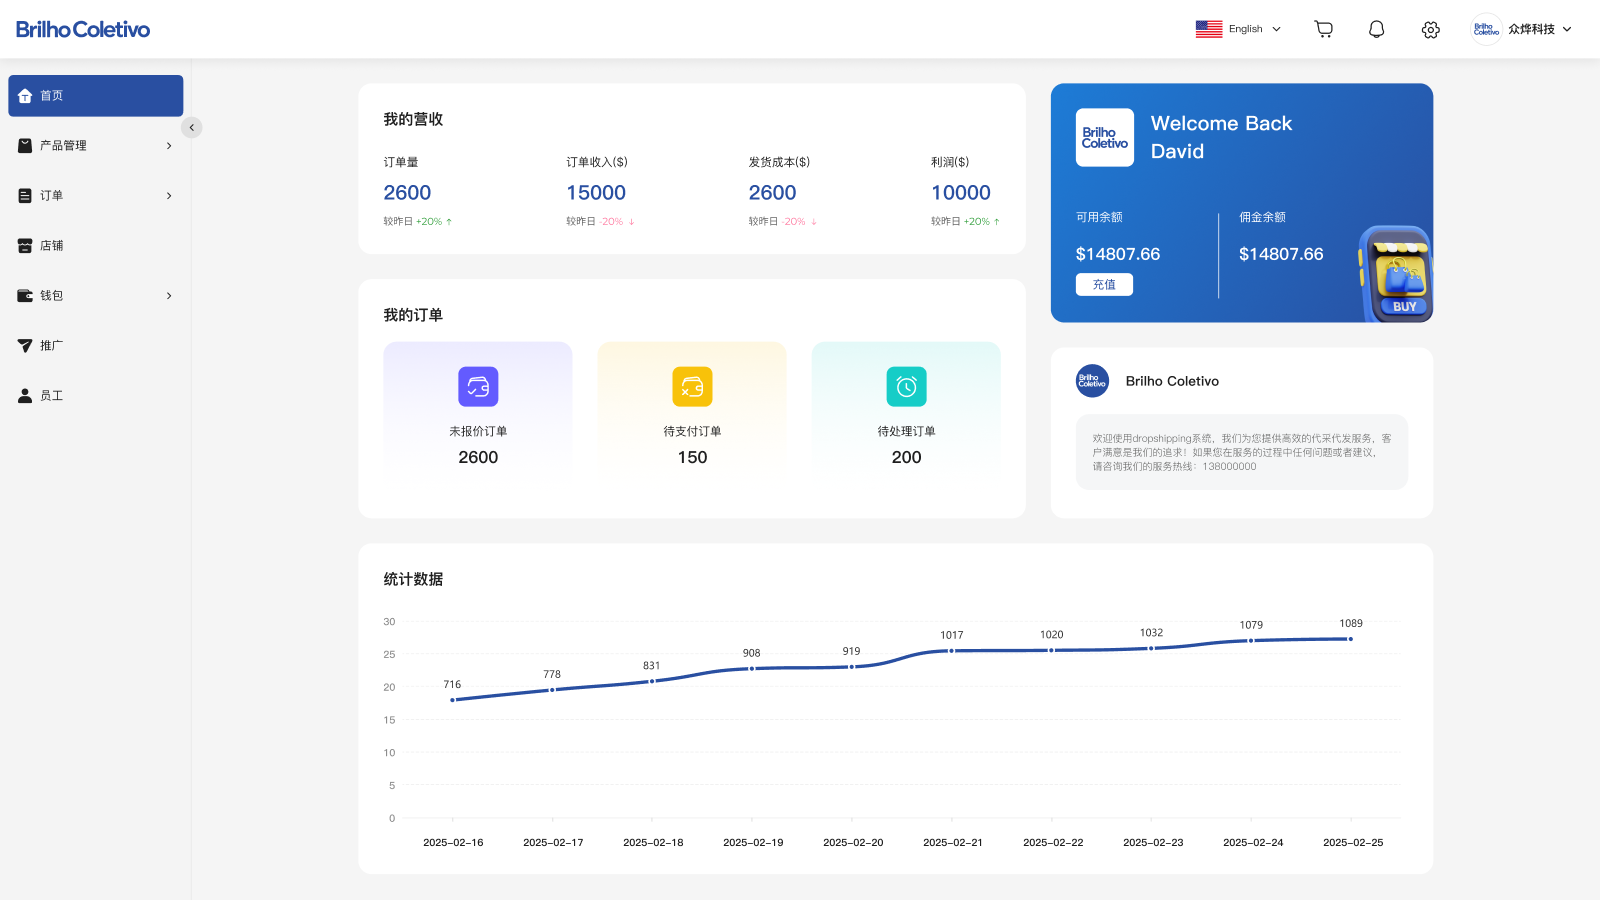Click the 未报价订单 purple order icon
Viewport: 1600px width, 900px height.
click(477, 387)
